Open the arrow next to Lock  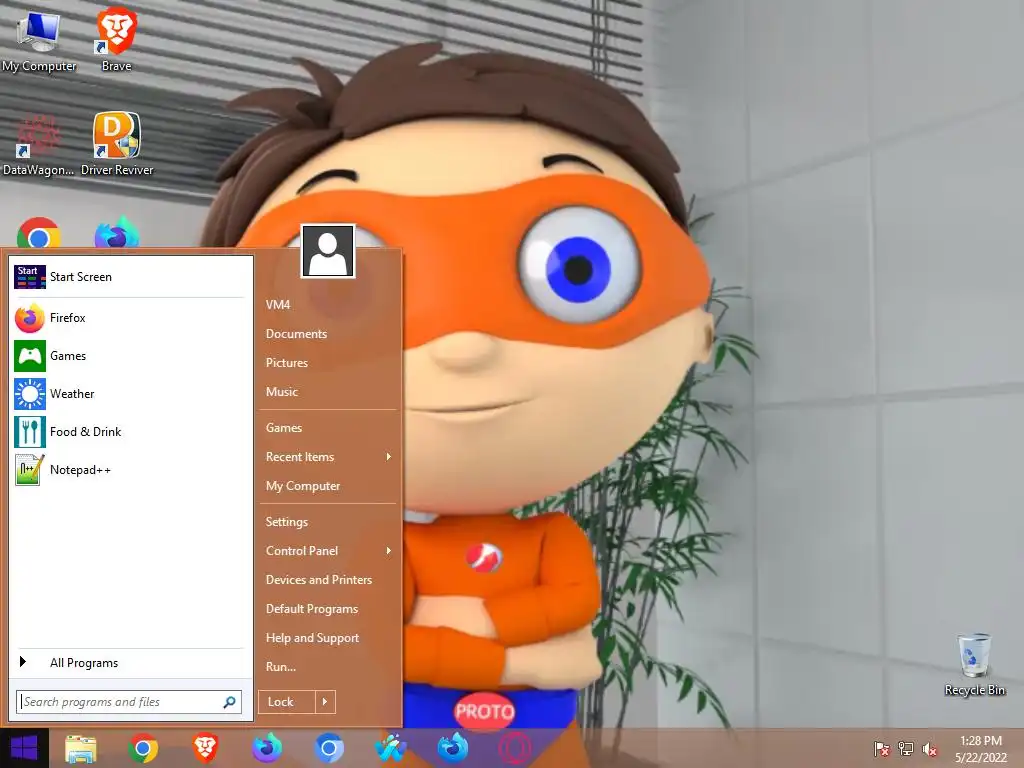point(325,702)
